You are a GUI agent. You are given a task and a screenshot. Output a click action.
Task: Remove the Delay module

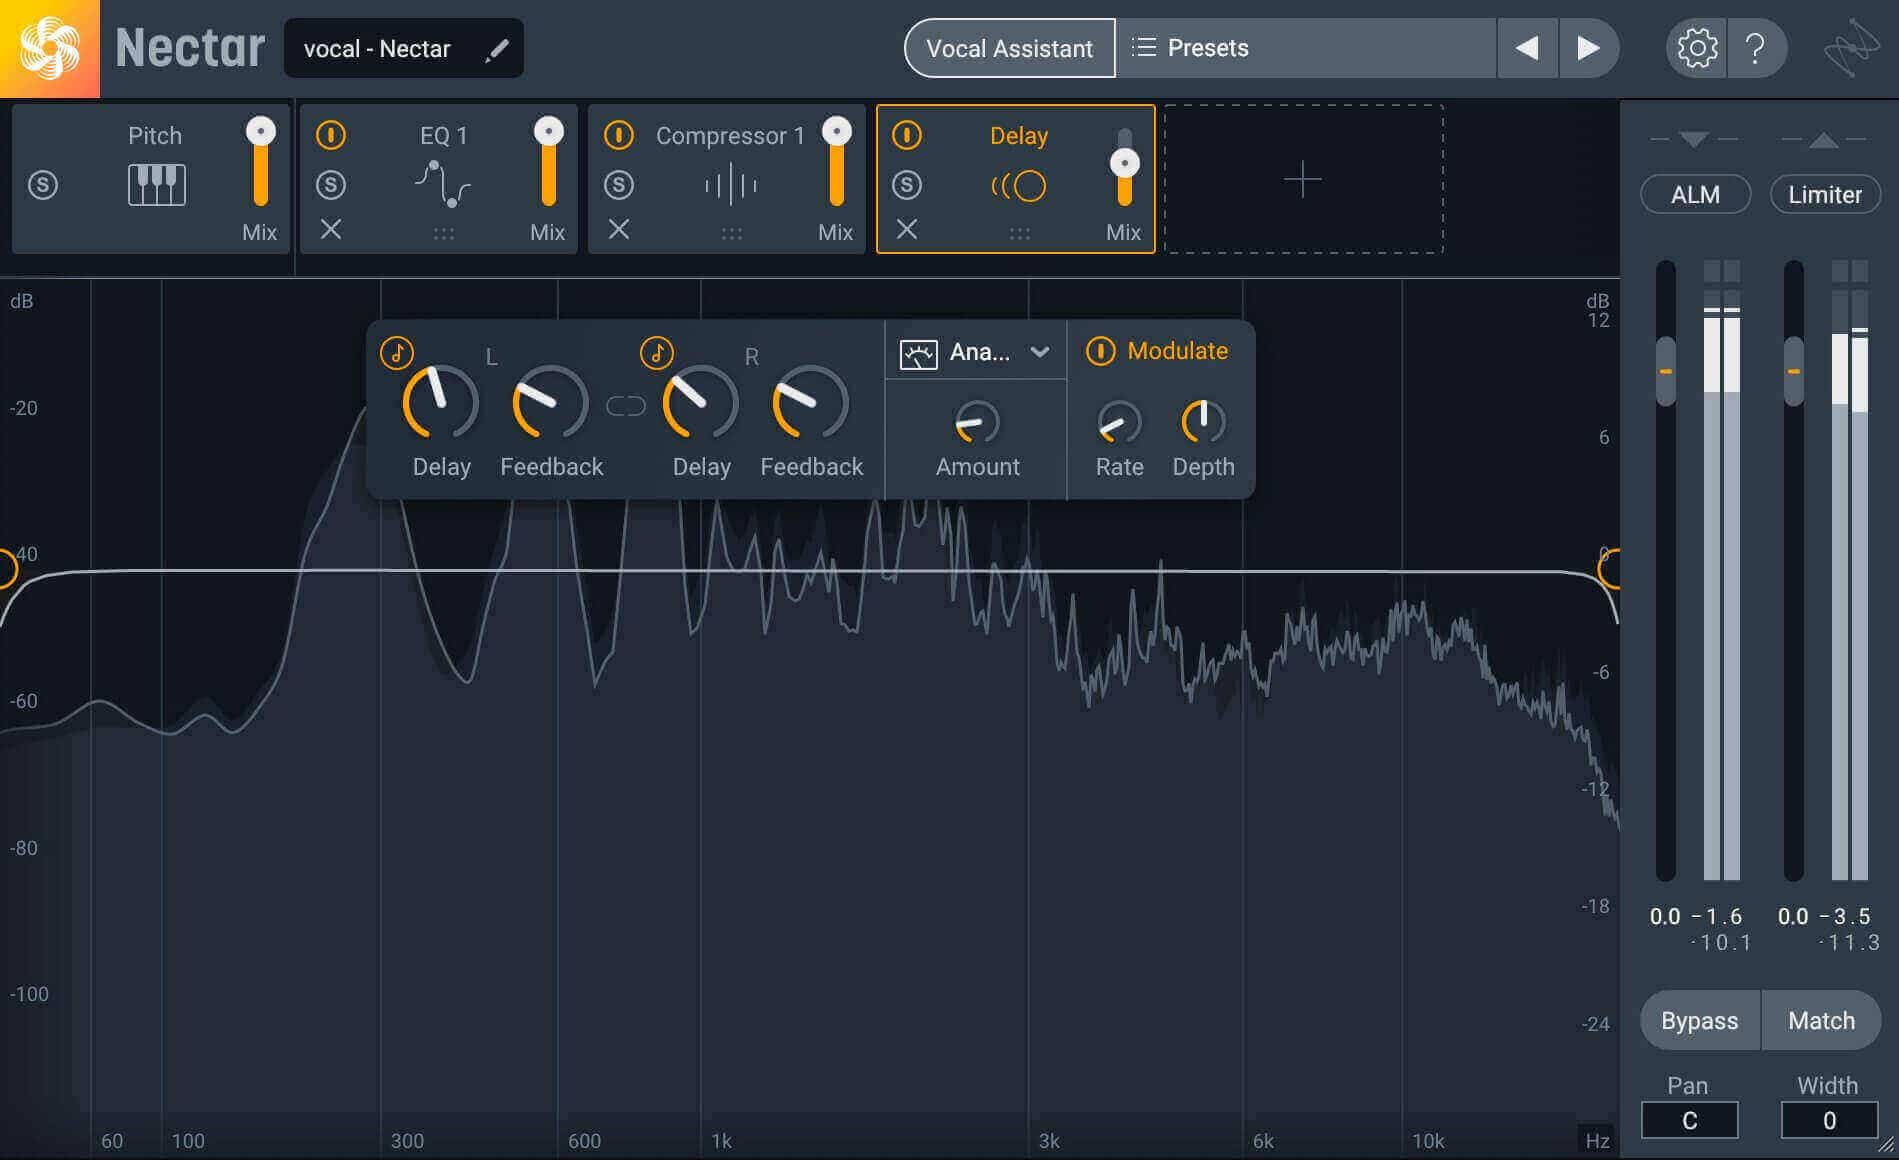tap(907, 230)
